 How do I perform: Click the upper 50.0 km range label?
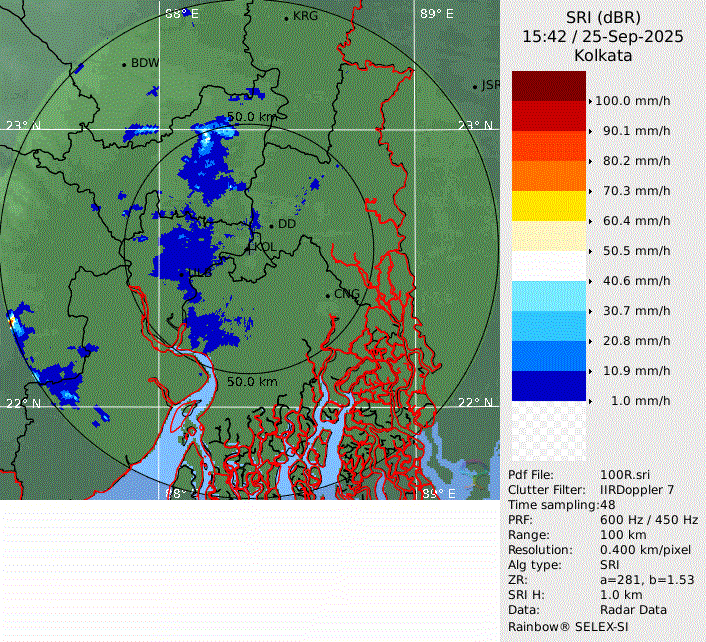pos(252,117)
